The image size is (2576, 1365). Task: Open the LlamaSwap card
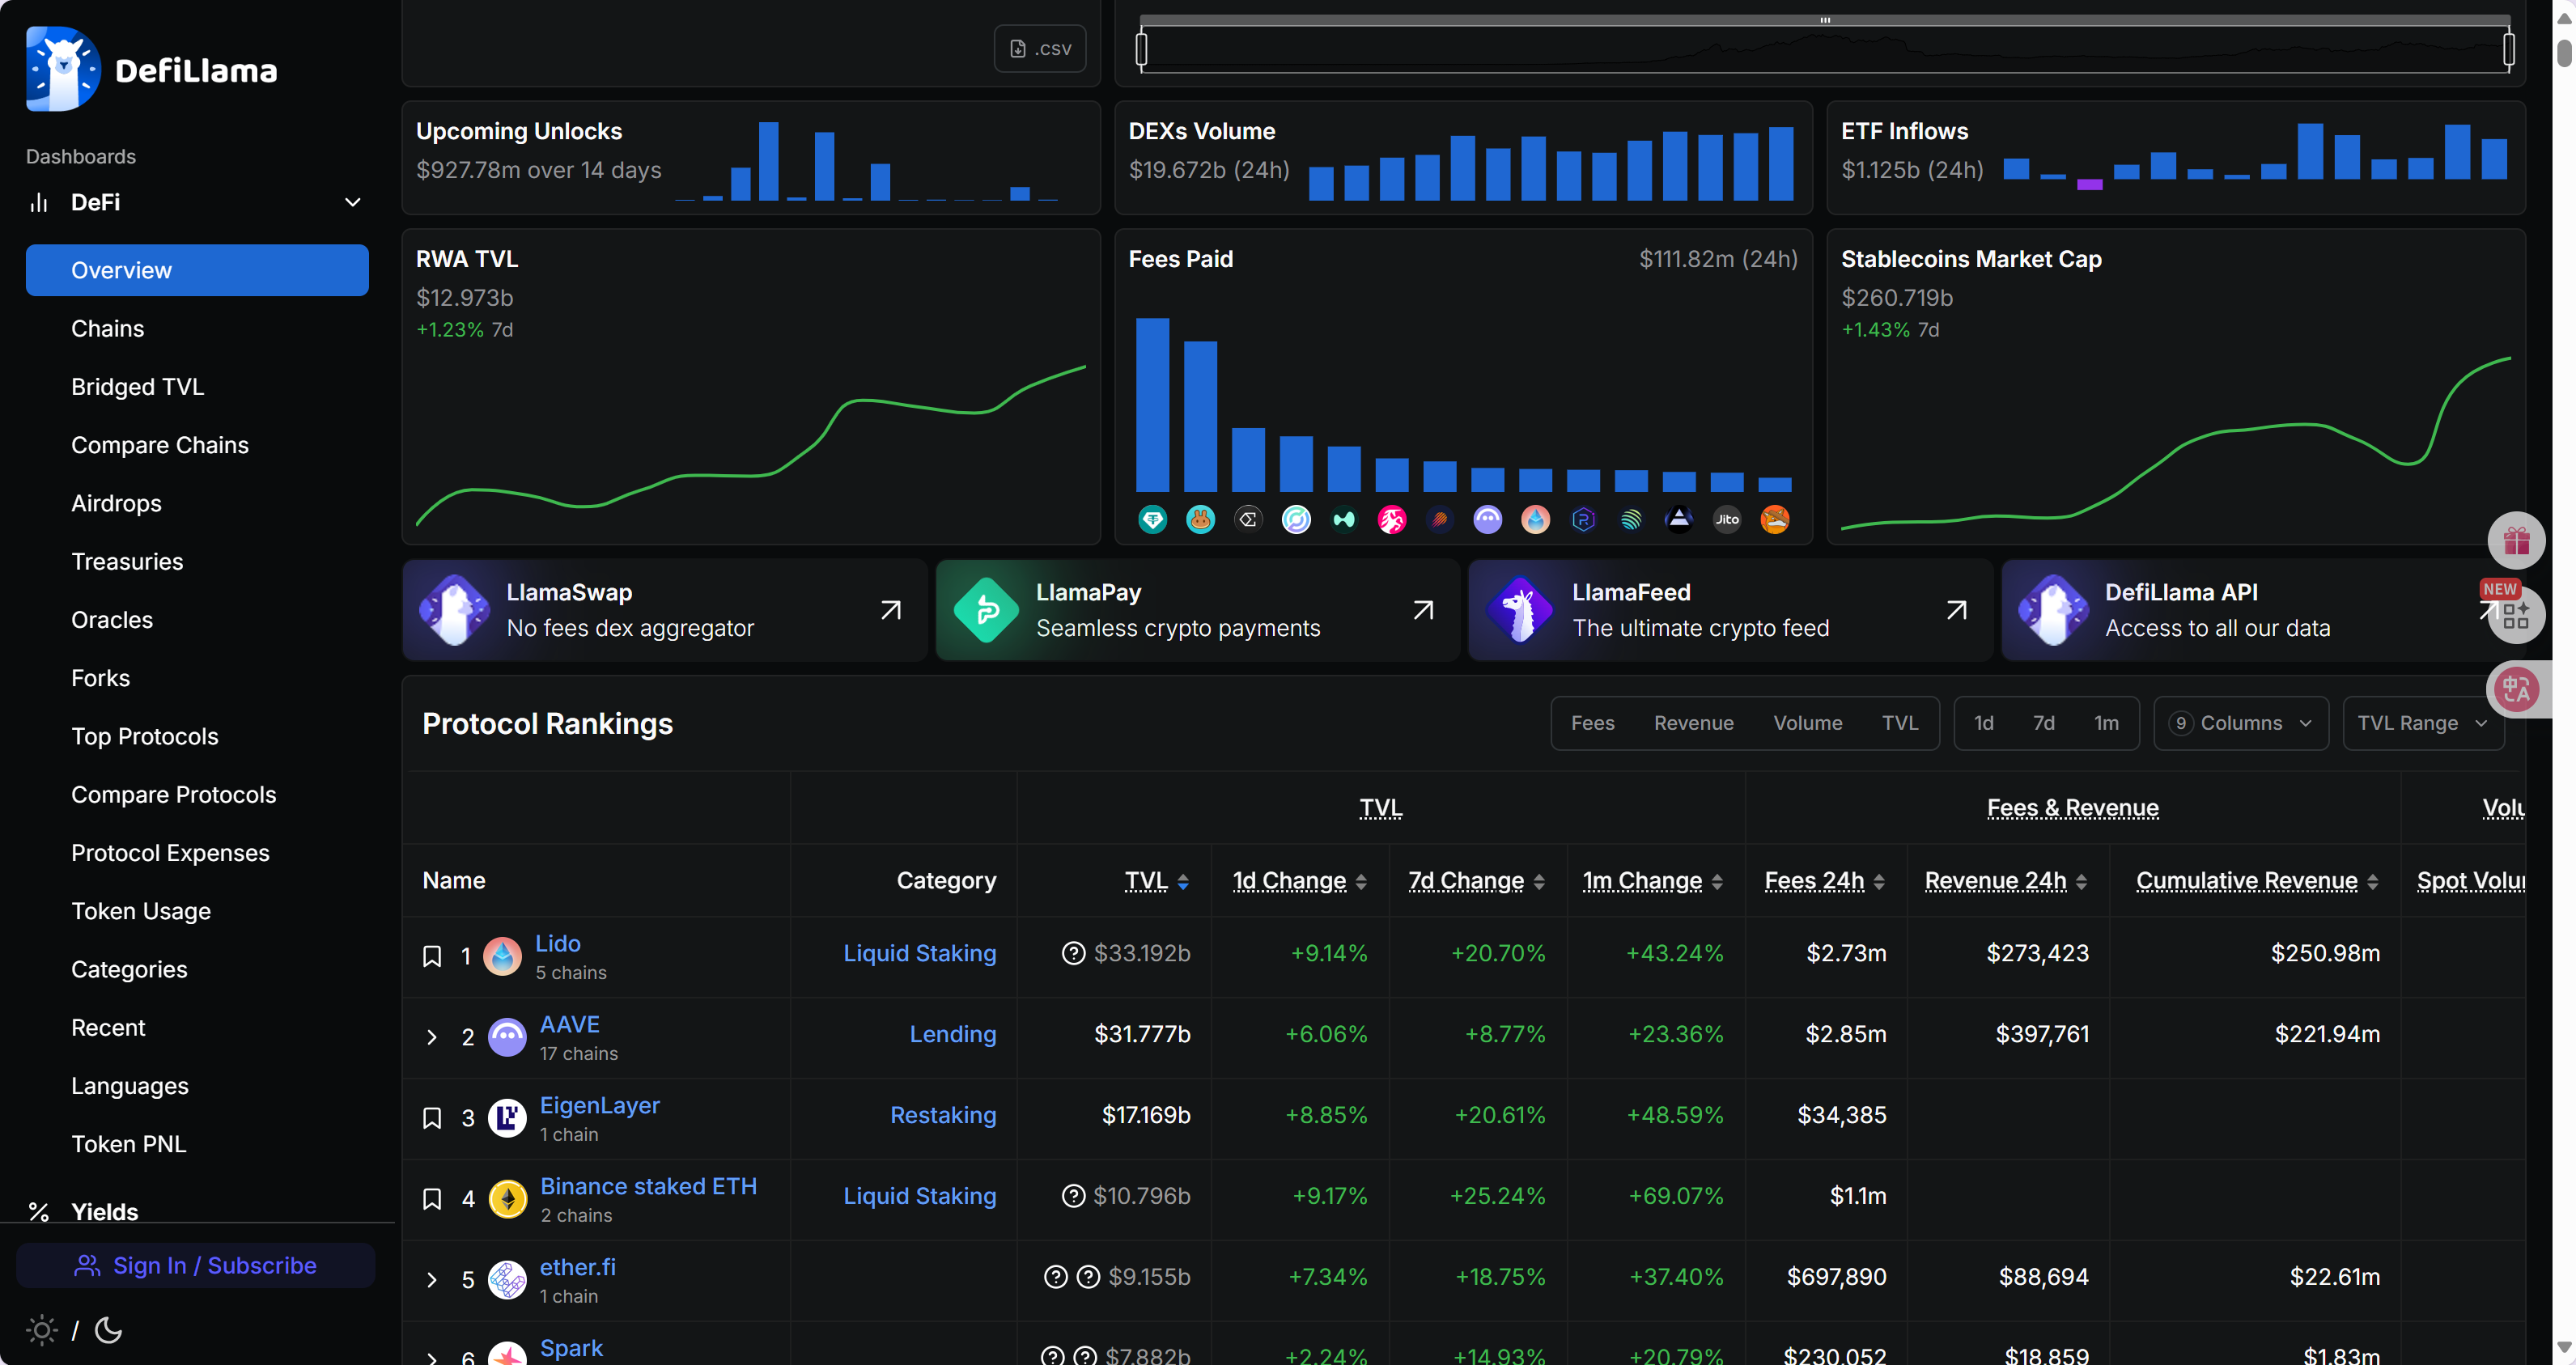(664, 610)
